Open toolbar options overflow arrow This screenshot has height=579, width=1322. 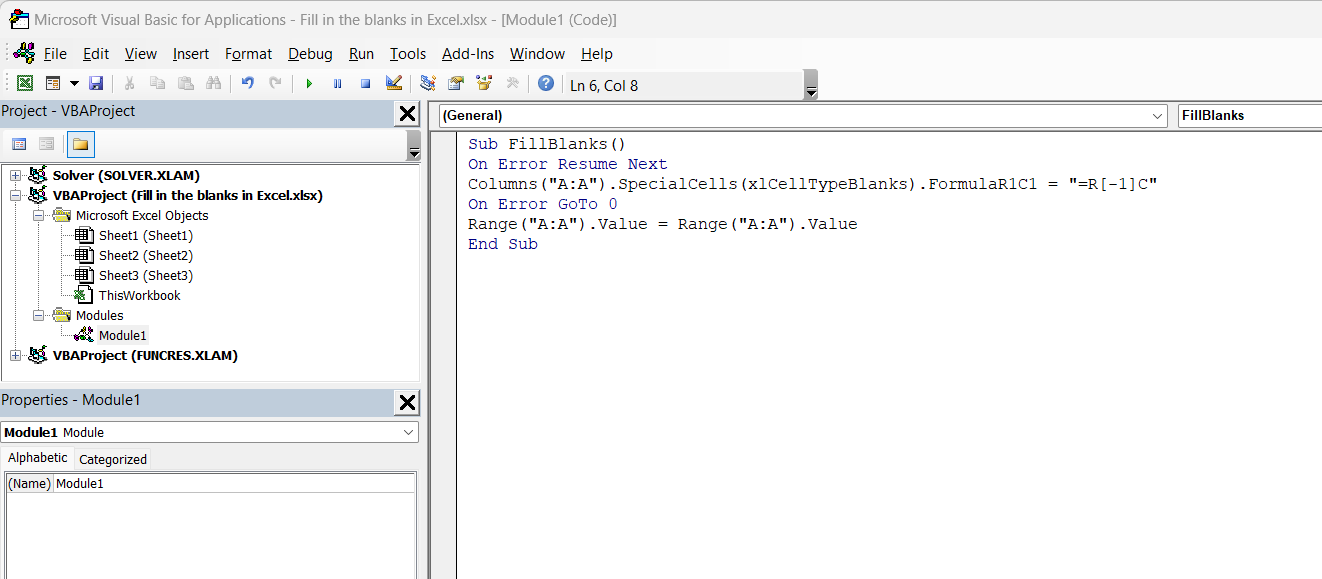tap(811, 85)
